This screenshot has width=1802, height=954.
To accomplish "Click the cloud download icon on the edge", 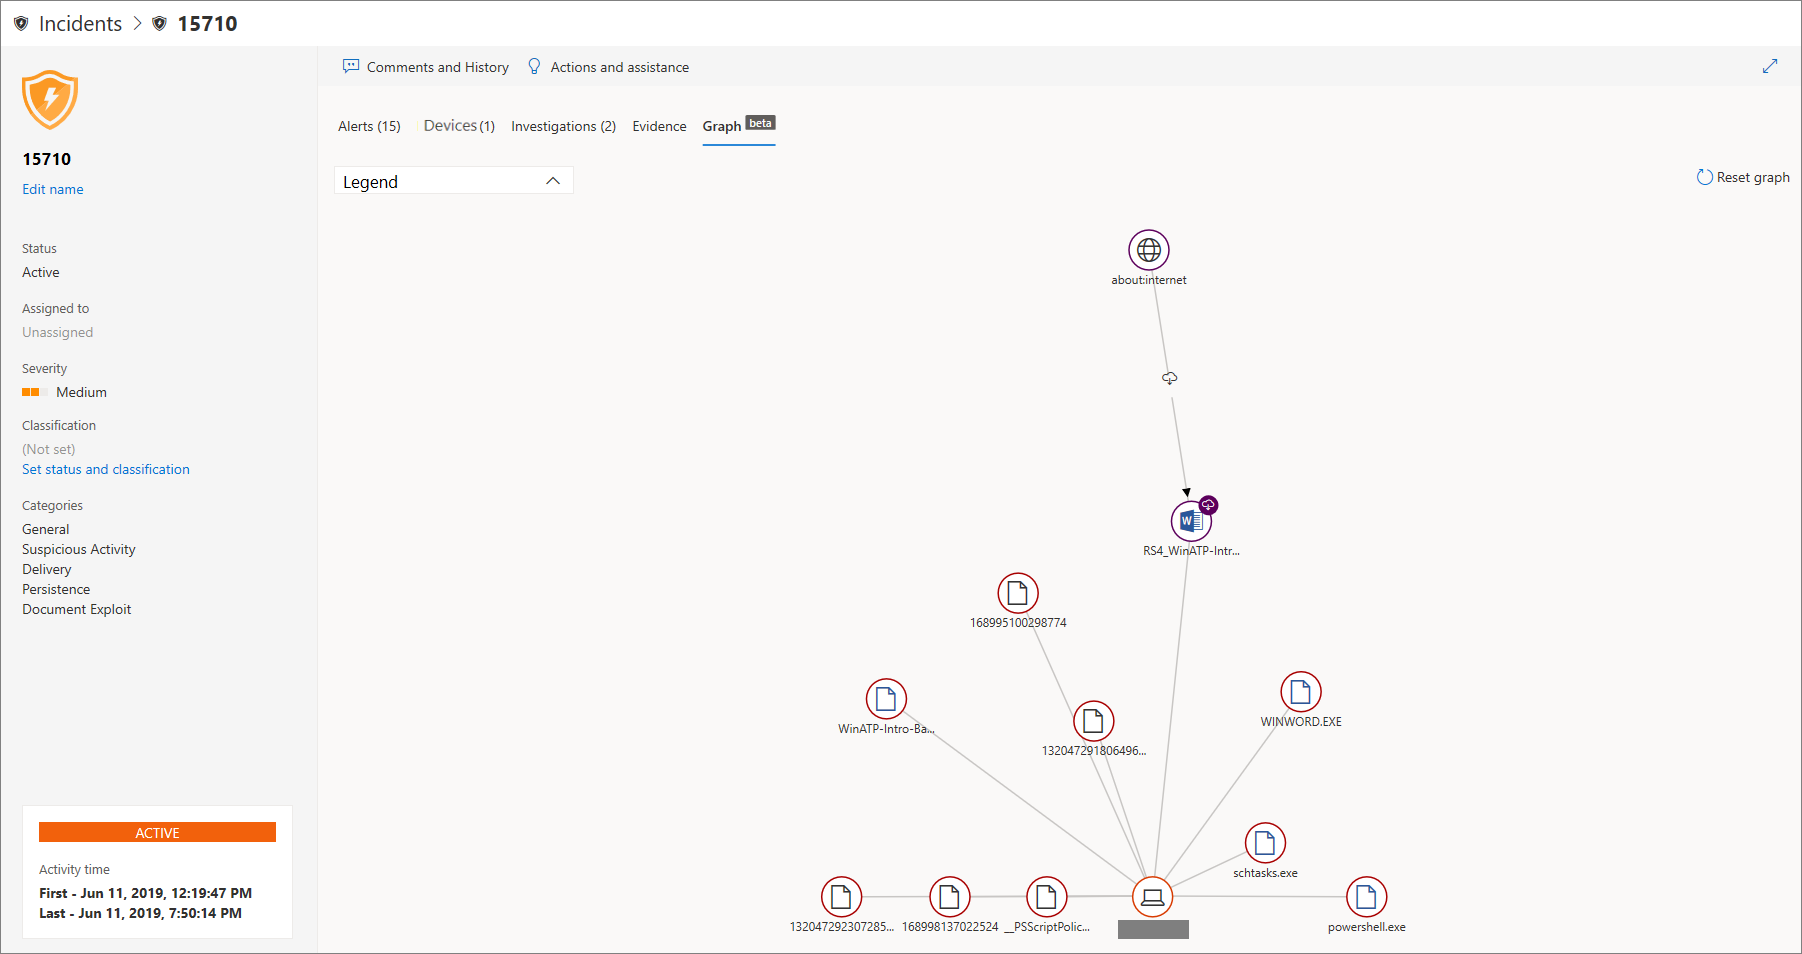I will coord(1169,378).
